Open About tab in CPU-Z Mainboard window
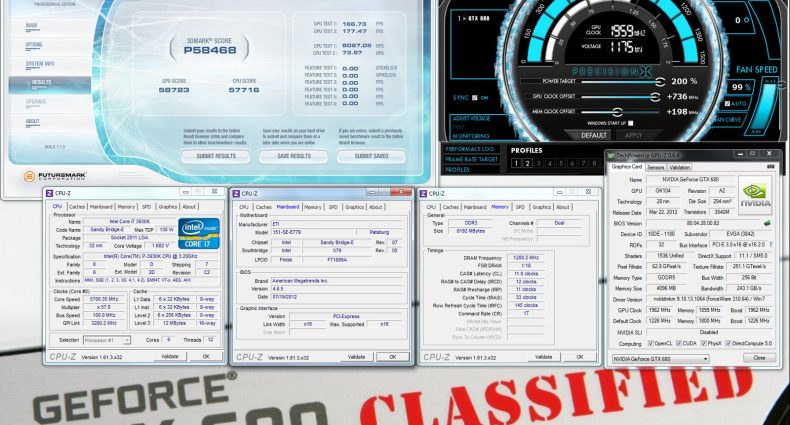790x425 pixels. pos(376,207)
